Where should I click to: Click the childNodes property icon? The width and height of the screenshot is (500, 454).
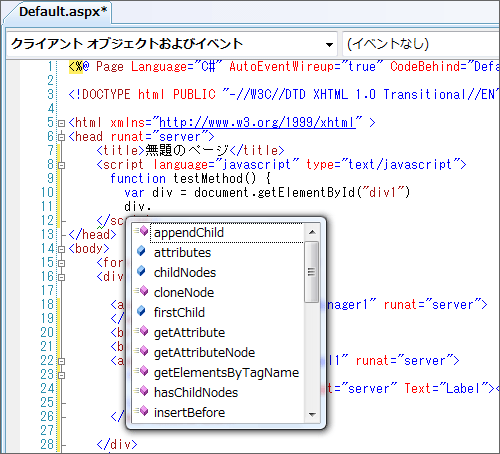pyautogui.click(x=141, y=271)
